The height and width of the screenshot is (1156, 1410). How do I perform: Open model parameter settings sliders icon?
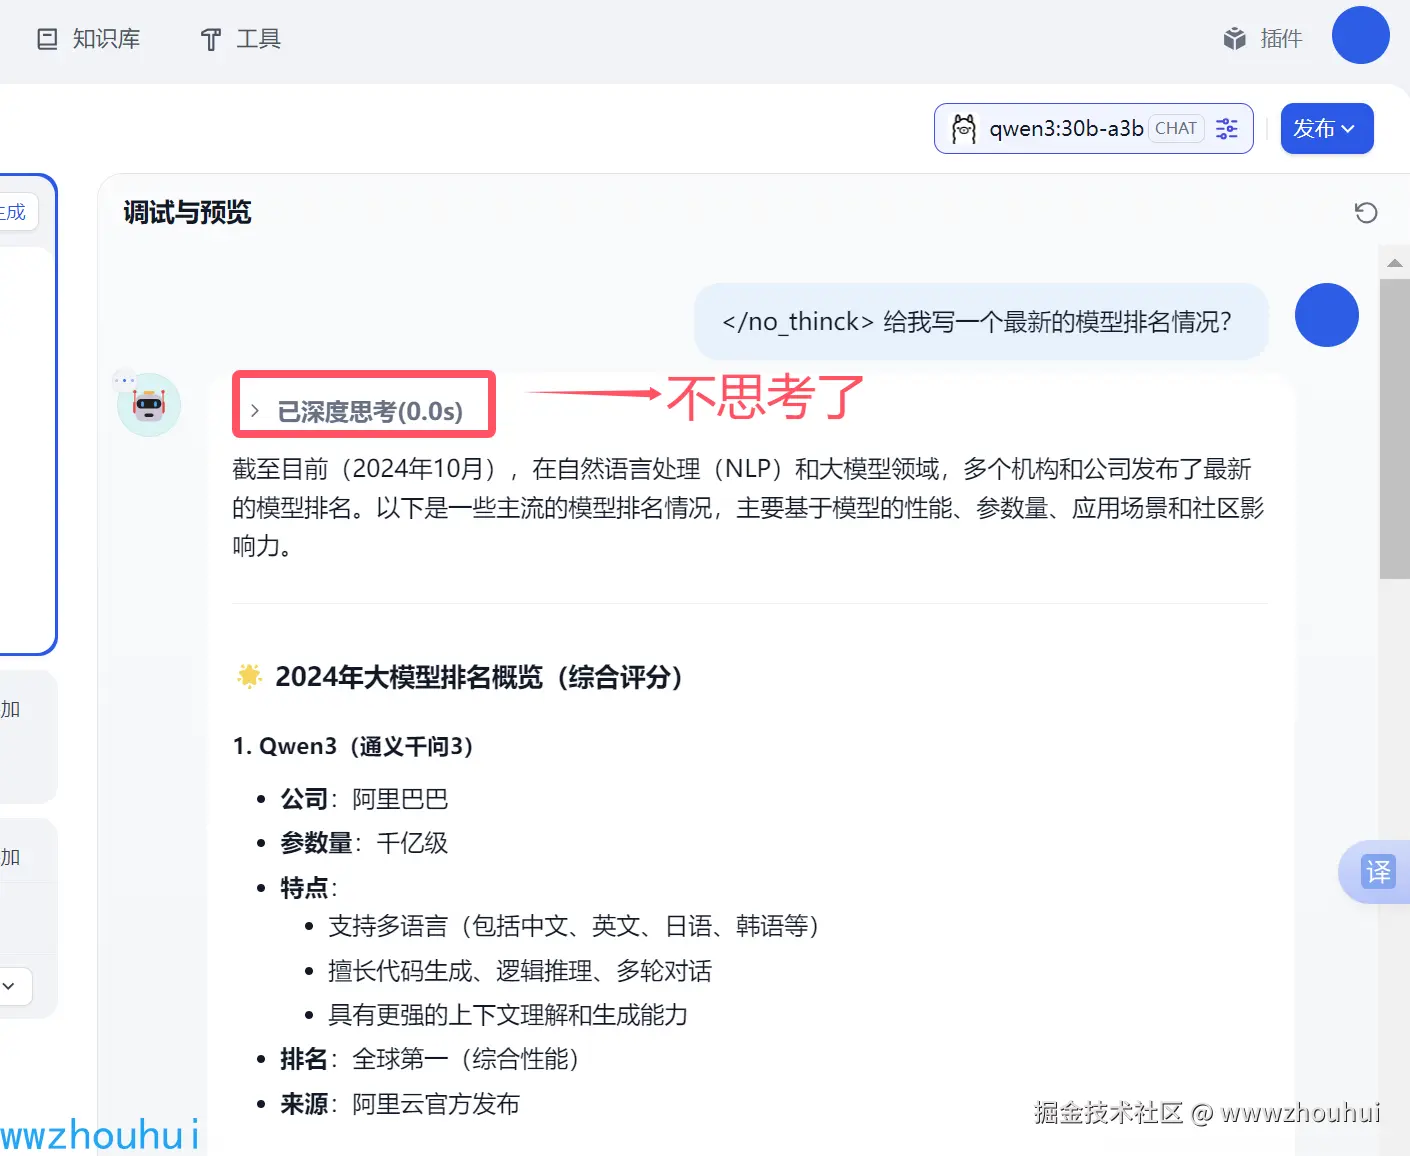coord(1227,129)
